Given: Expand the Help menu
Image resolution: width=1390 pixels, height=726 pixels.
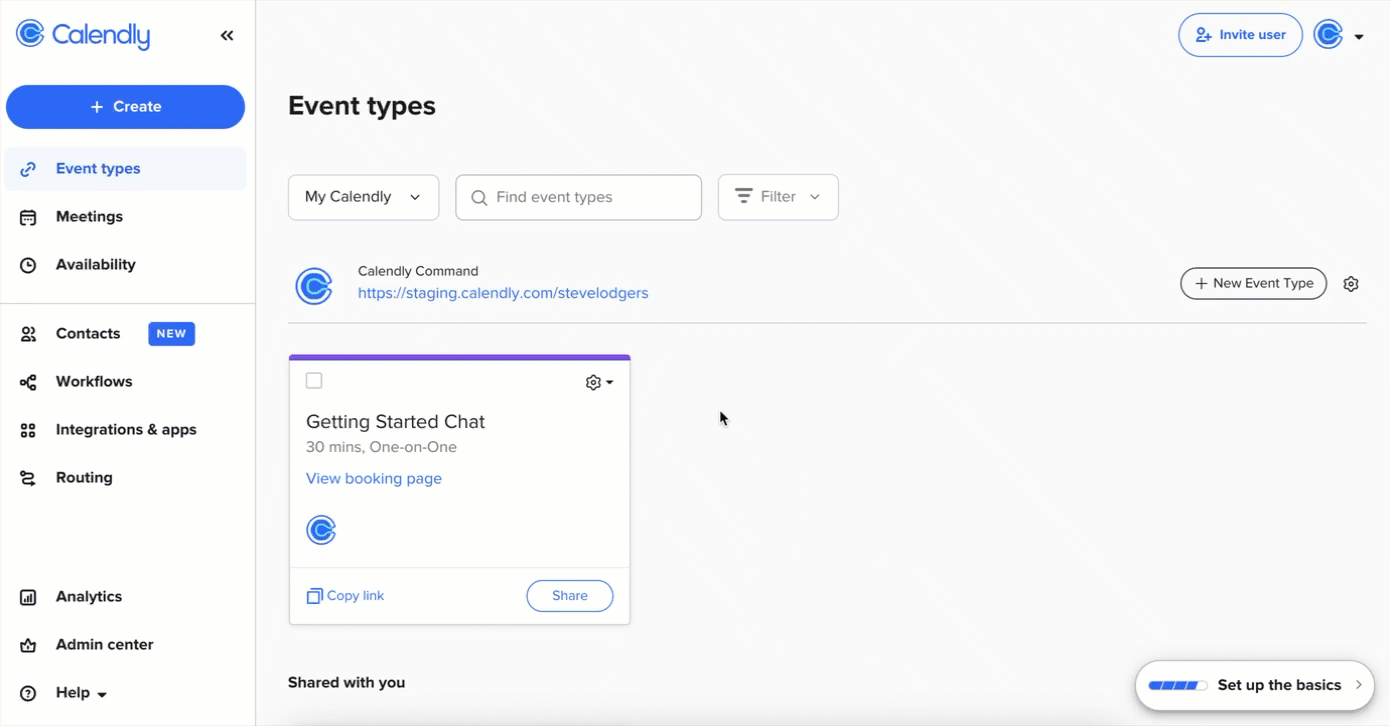Looking at the screenshot, I should [73, 692].
